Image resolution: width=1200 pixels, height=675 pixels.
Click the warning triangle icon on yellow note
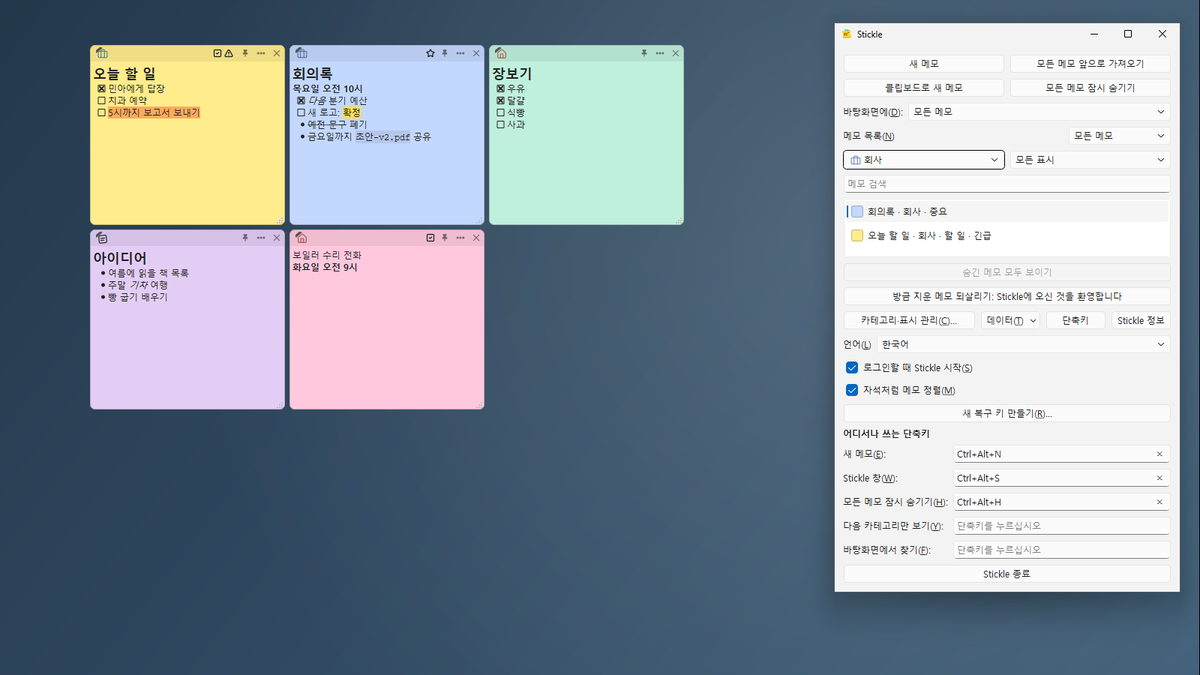[x=229, y=53]
